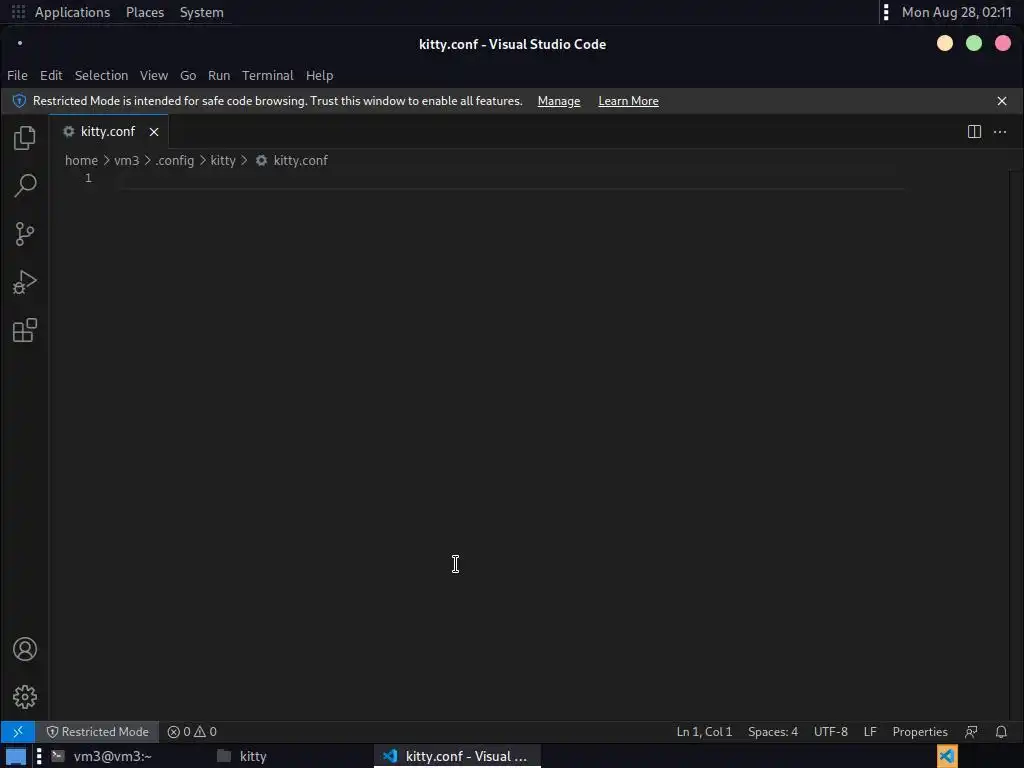Open the Manage gear in activity bar
Viewport: 1024px width, 768px height.
coord(25,697)
